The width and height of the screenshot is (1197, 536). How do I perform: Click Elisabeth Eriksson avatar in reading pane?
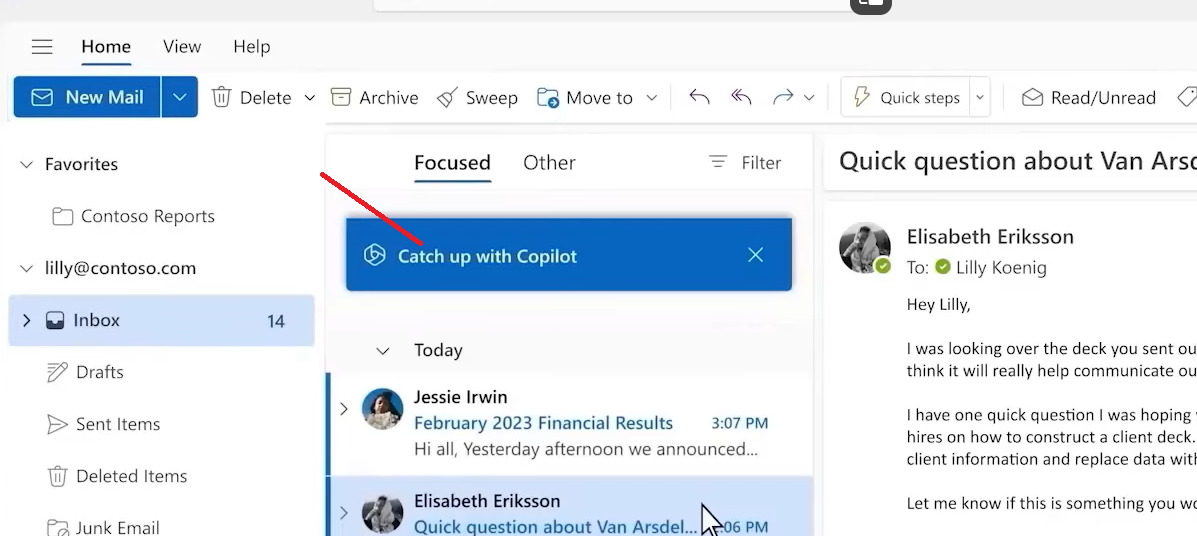(865, 247)
